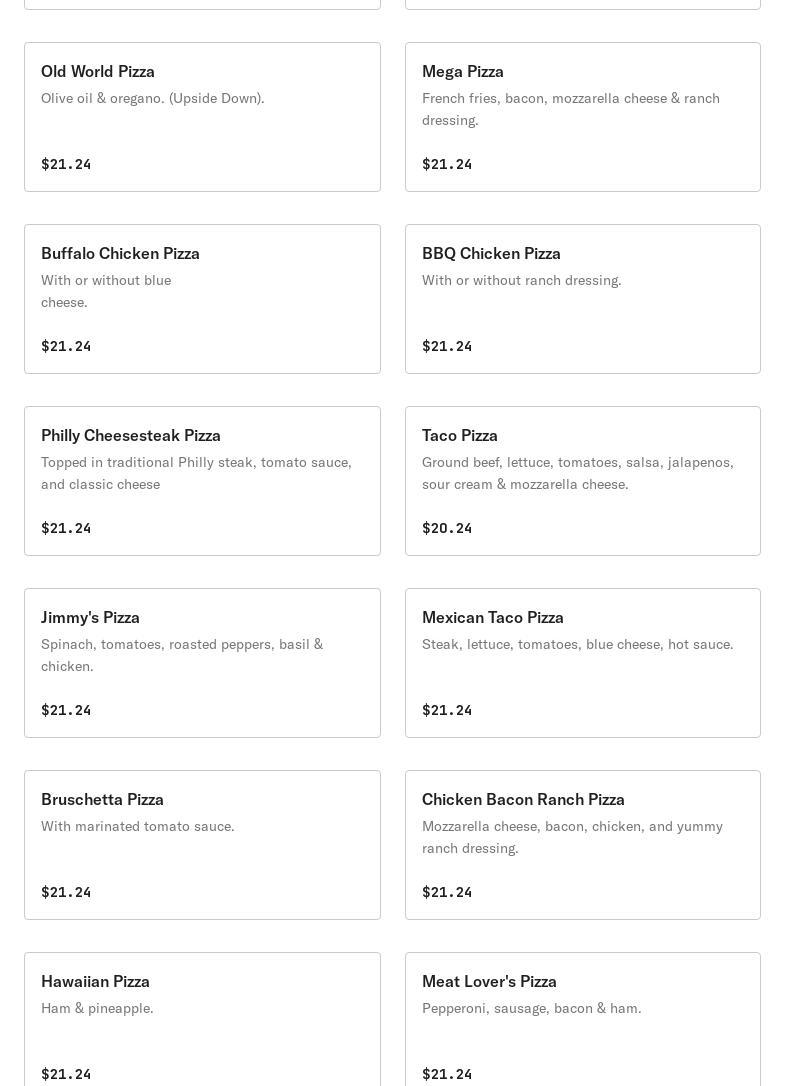This screenshot has width=785, height=1086.
Task: Click the Jimmy's Pizza ingredients description
Action: [x=182, y=655]
